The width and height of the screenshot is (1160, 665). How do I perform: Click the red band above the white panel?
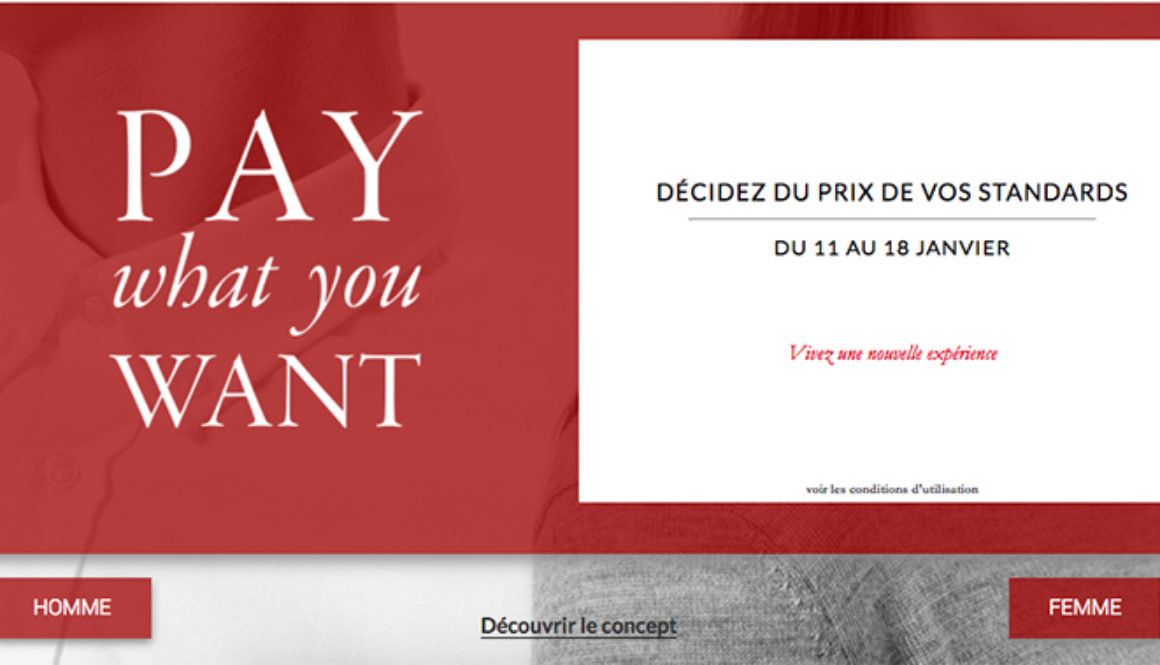tap(869, 22)
